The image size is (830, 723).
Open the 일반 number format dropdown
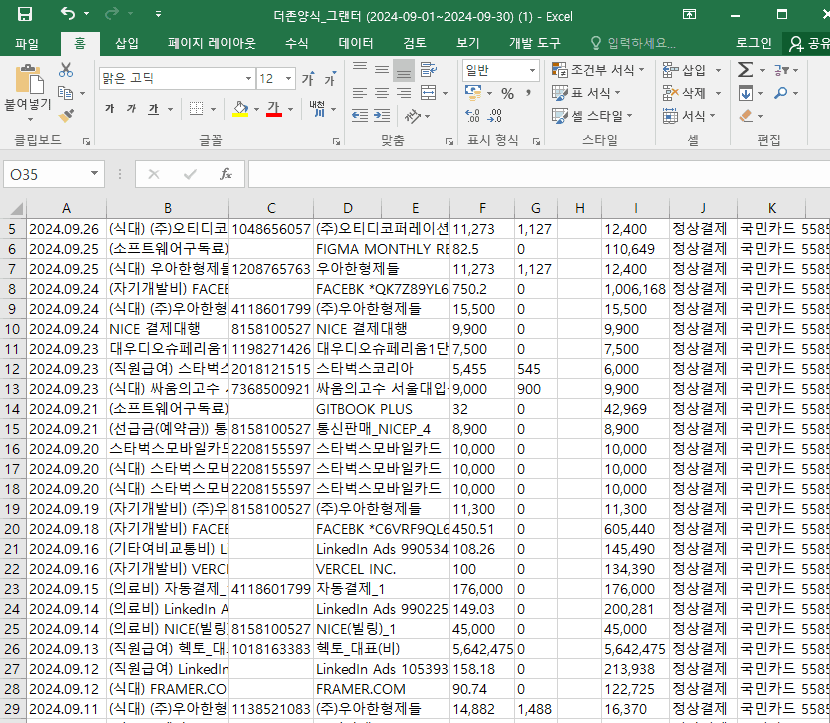[532, 70]
